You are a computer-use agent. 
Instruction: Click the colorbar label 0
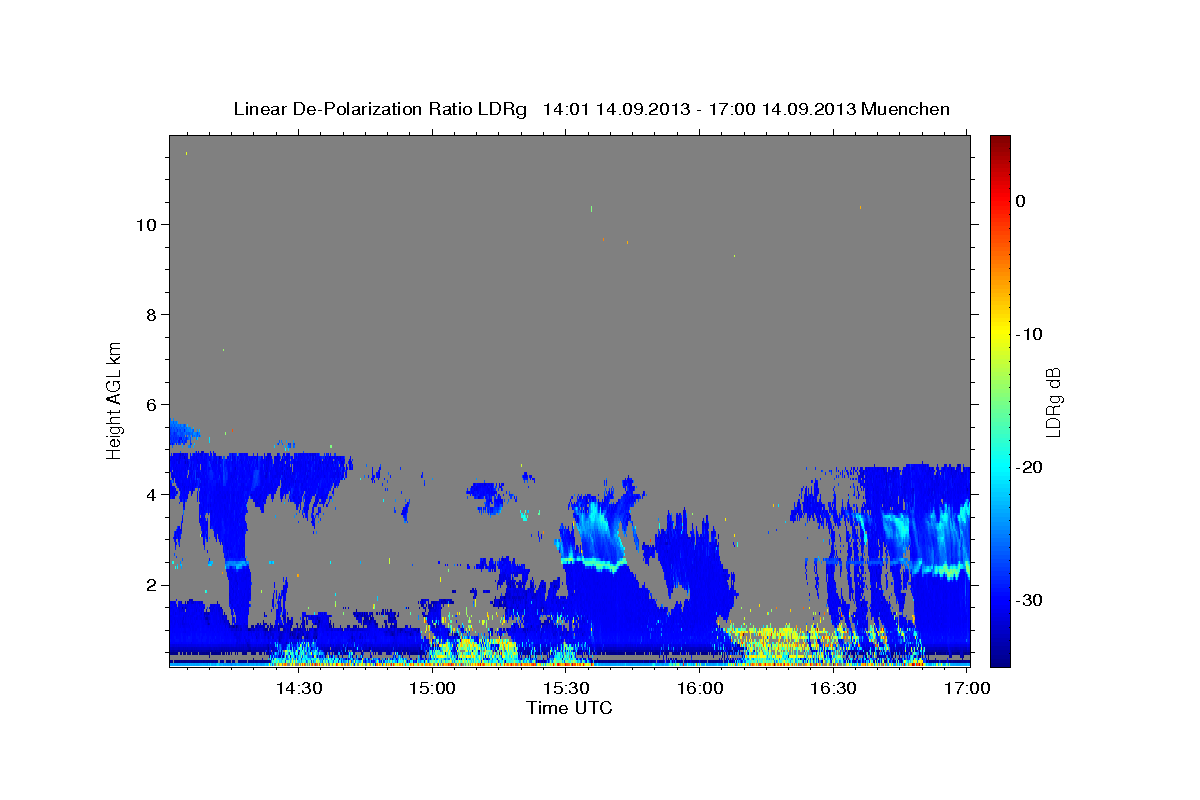coord(1021,201)
